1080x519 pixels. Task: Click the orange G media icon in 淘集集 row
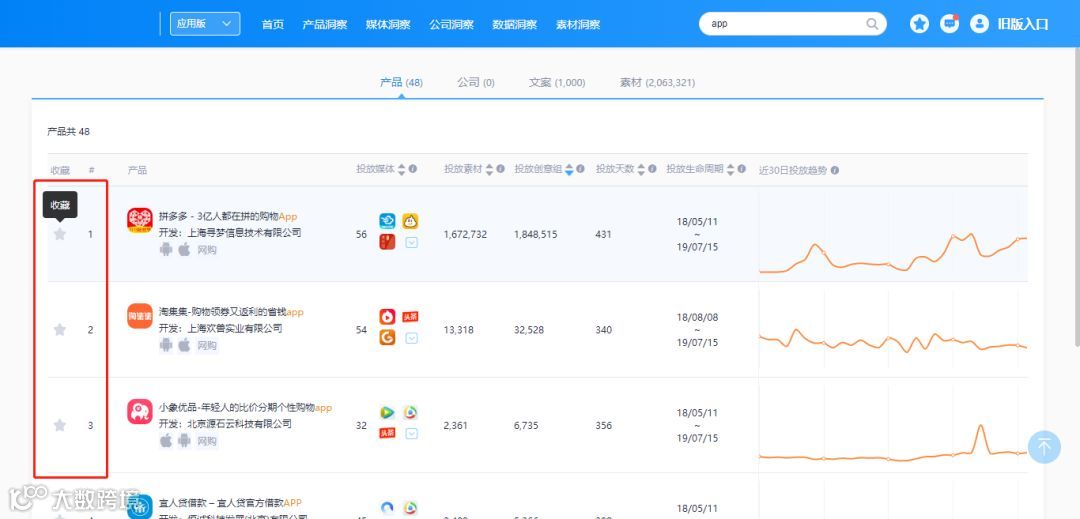tap(387, 338)
